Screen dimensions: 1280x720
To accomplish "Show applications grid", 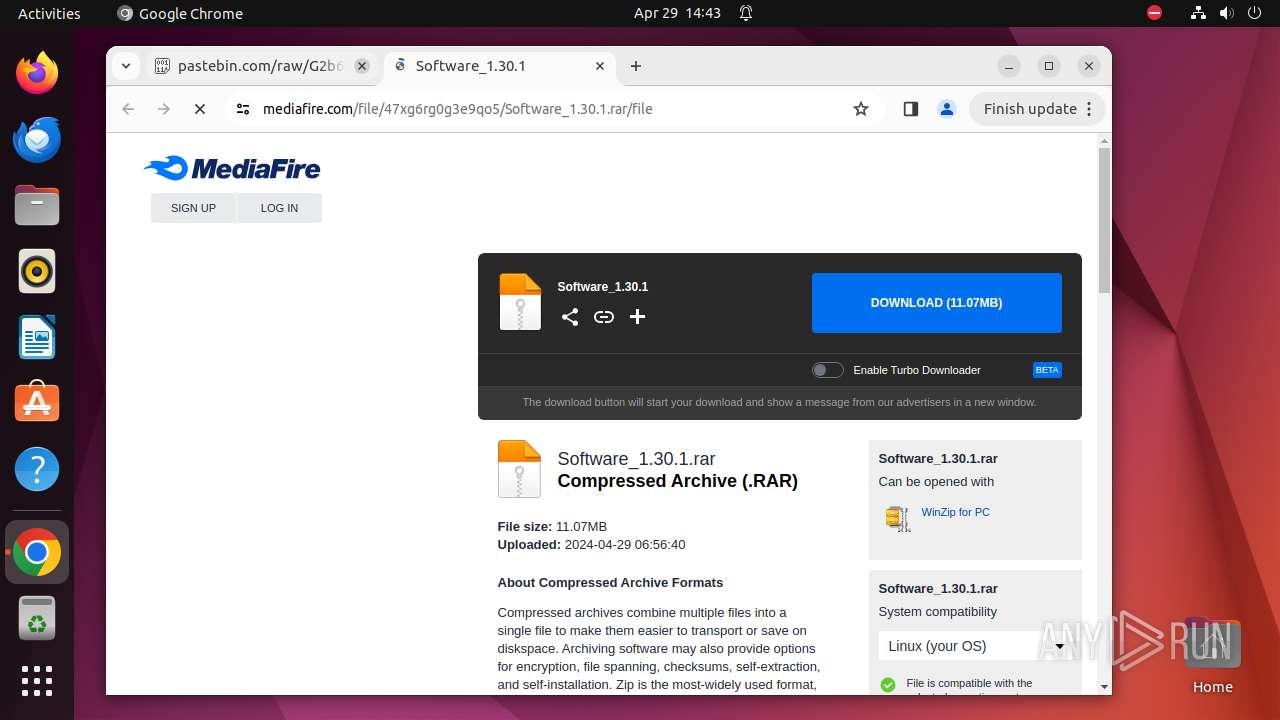I will [37, 681].
